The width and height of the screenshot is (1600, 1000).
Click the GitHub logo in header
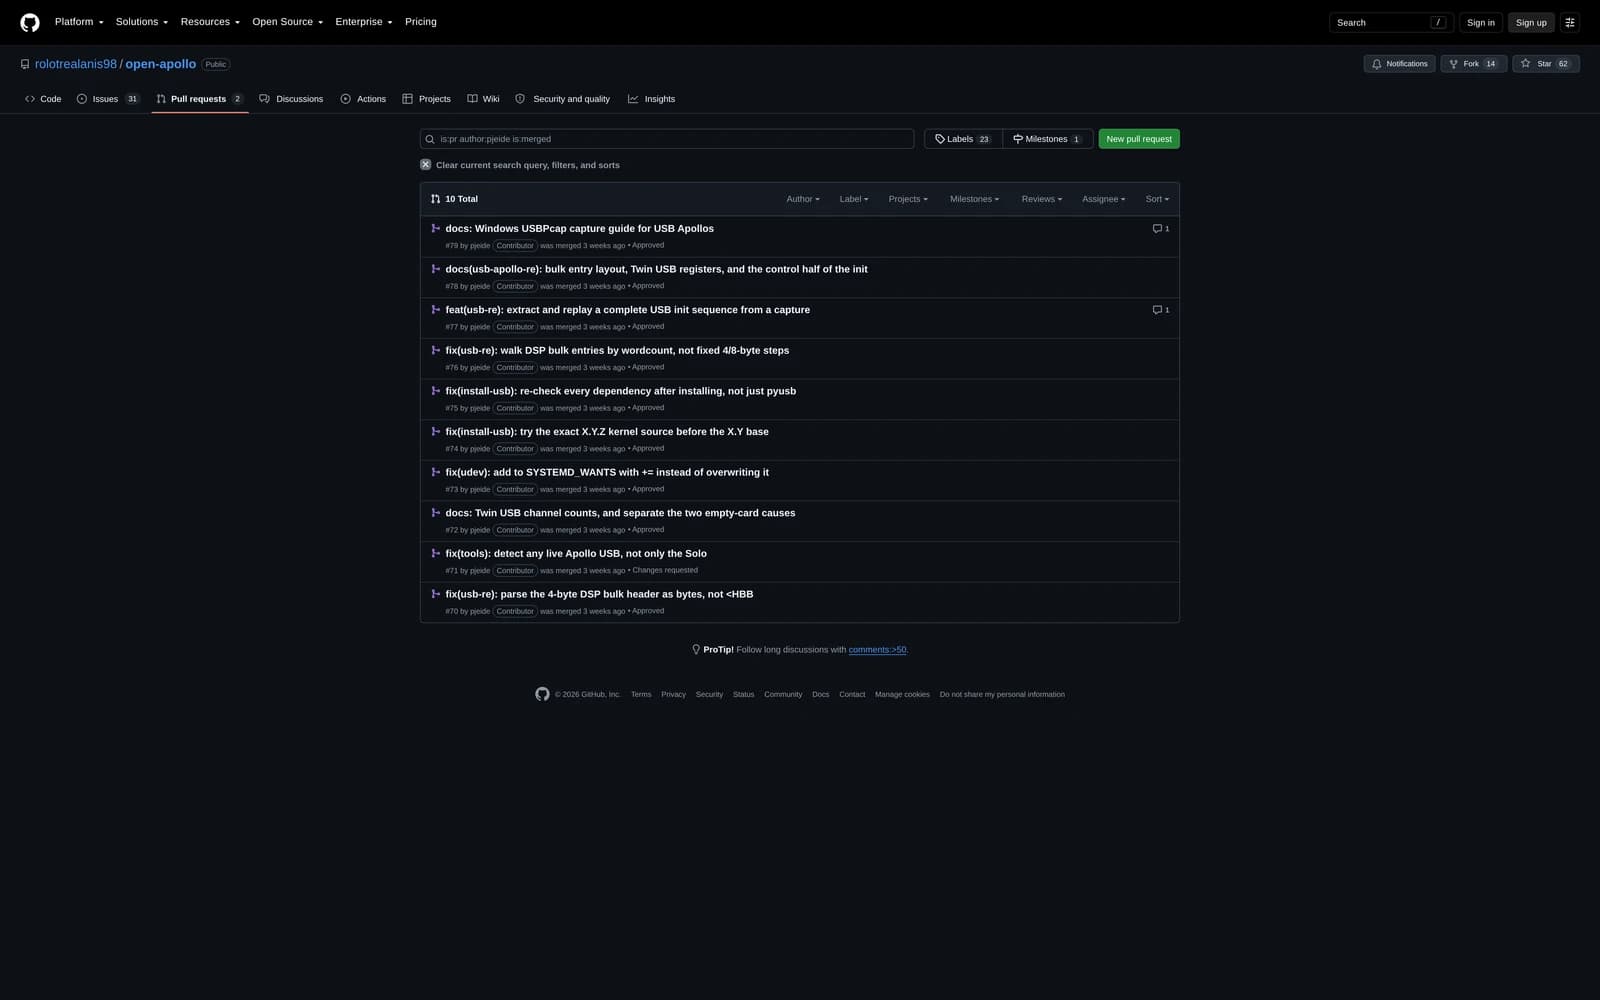pos(30,22)
